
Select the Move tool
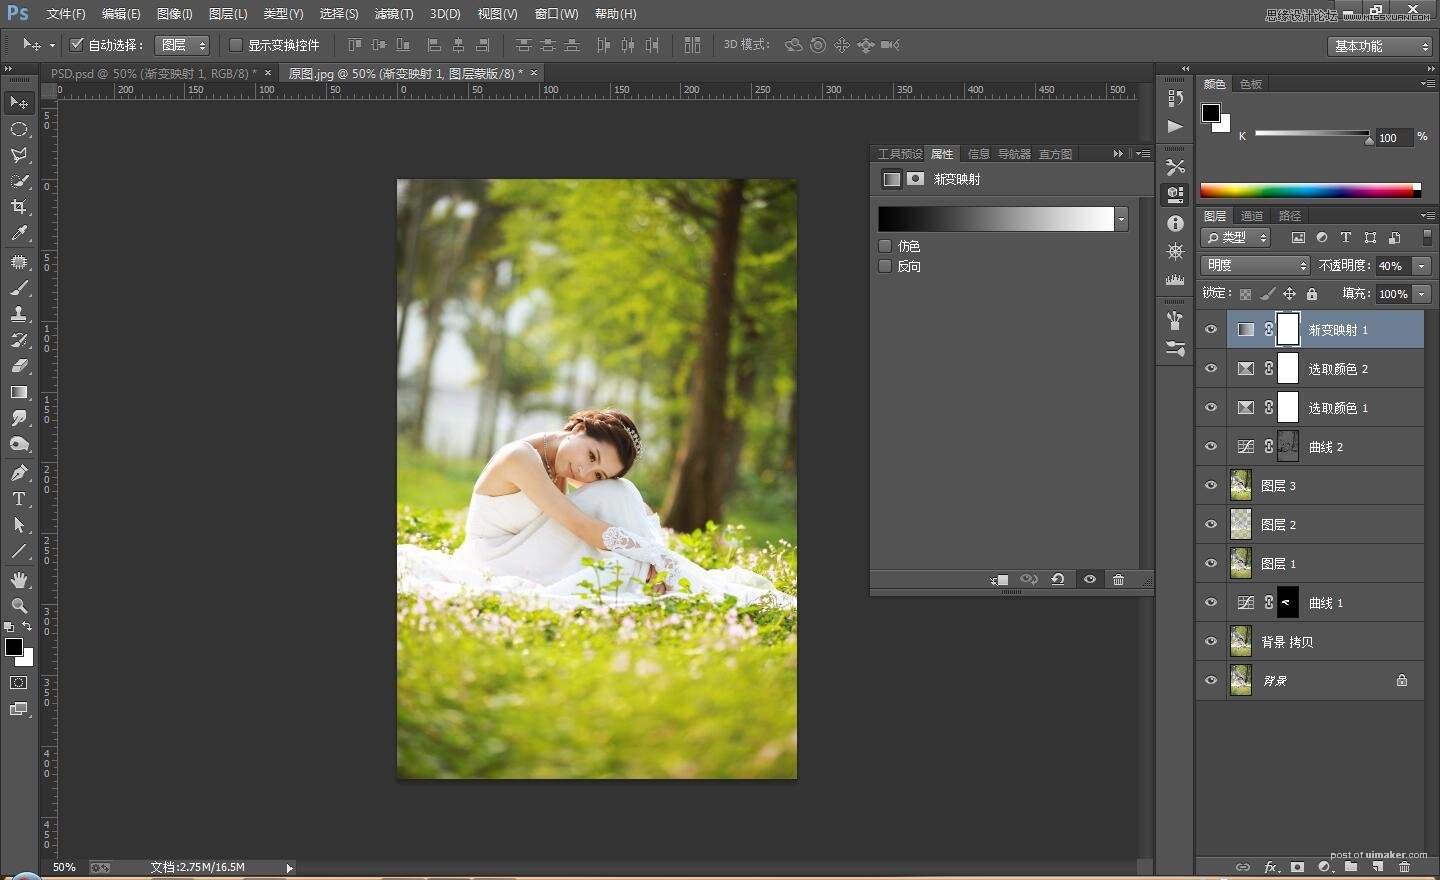[19, 102]
